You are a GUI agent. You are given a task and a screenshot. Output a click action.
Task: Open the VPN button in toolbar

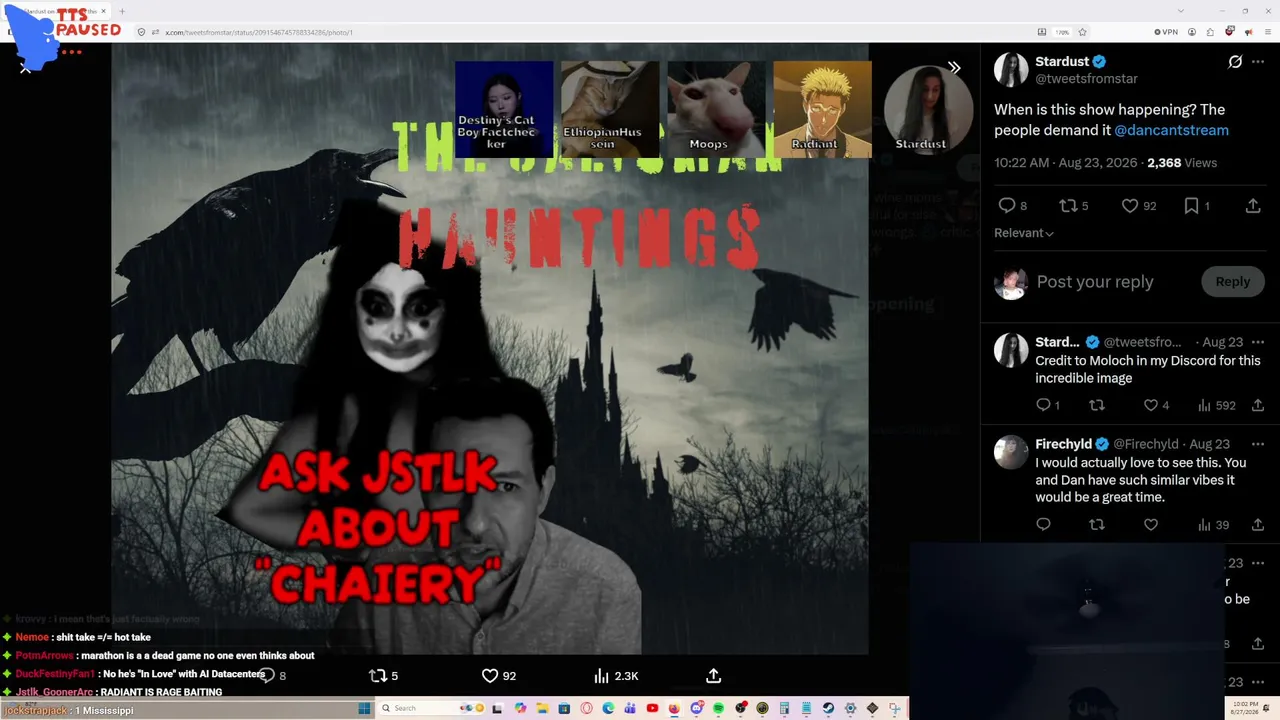pos(1166,32)
